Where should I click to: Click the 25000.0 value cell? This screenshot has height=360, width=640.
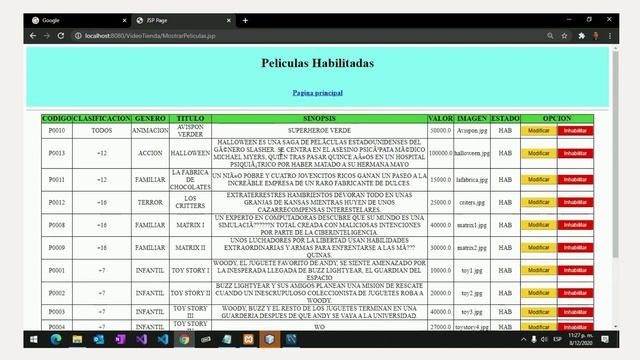coord(440,202)
